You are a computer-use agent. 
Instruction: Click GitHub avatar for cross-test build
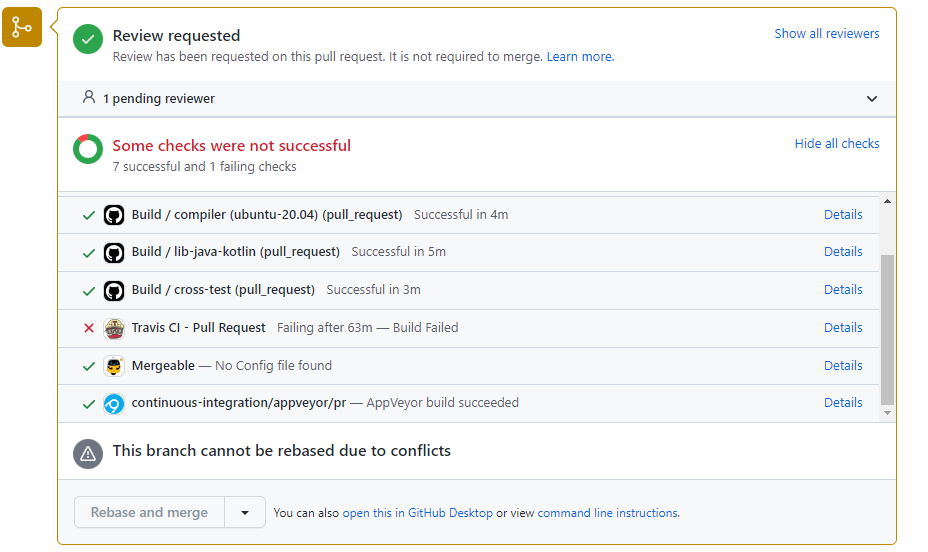click(114, 290)
